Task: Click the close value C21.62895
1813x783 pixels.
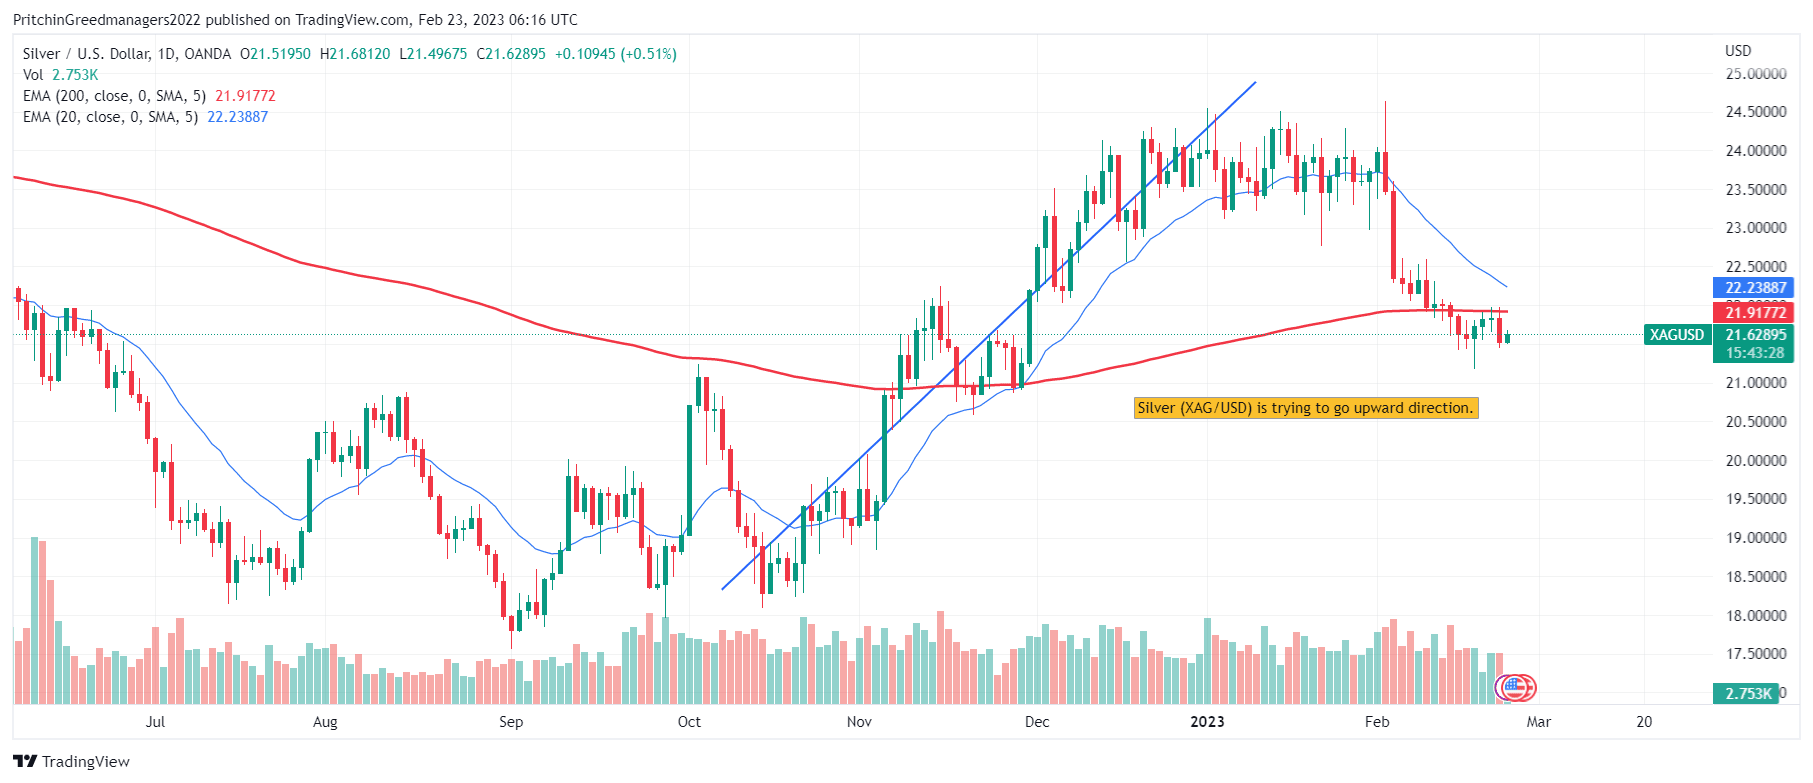Action: (x=511, y=54)
